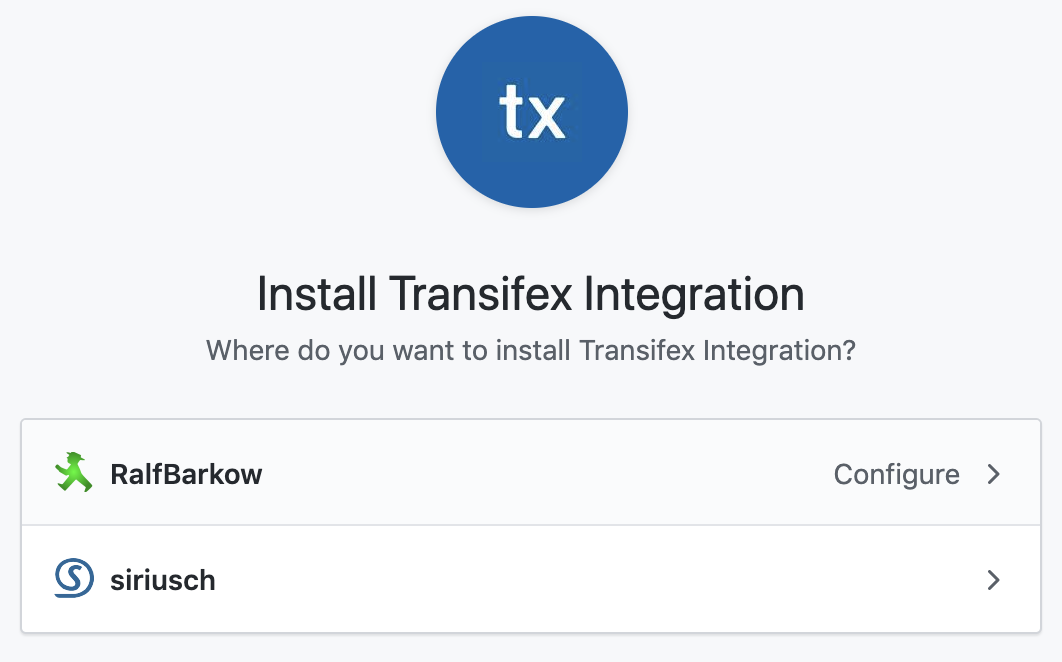Viewport: 1062px width, 662px height.
Task: Click the installation question subtitle text
Action: pyautogui.click(x=531, y=351)
